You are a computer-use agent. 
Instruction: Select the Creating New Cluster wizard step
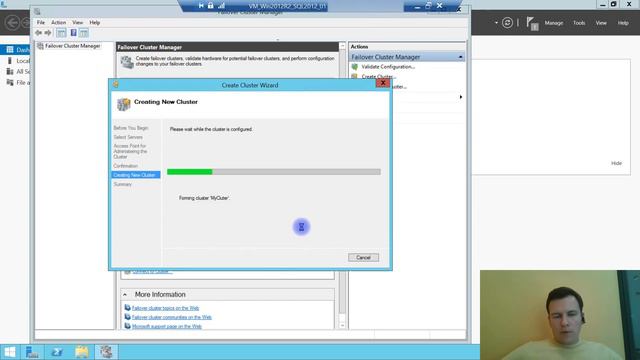[136, 175]
